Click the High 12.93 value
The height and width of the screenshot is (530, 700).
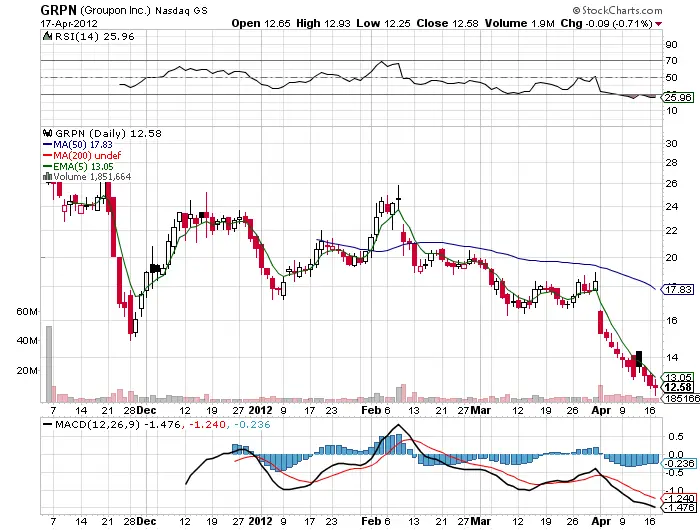(323, 24)
